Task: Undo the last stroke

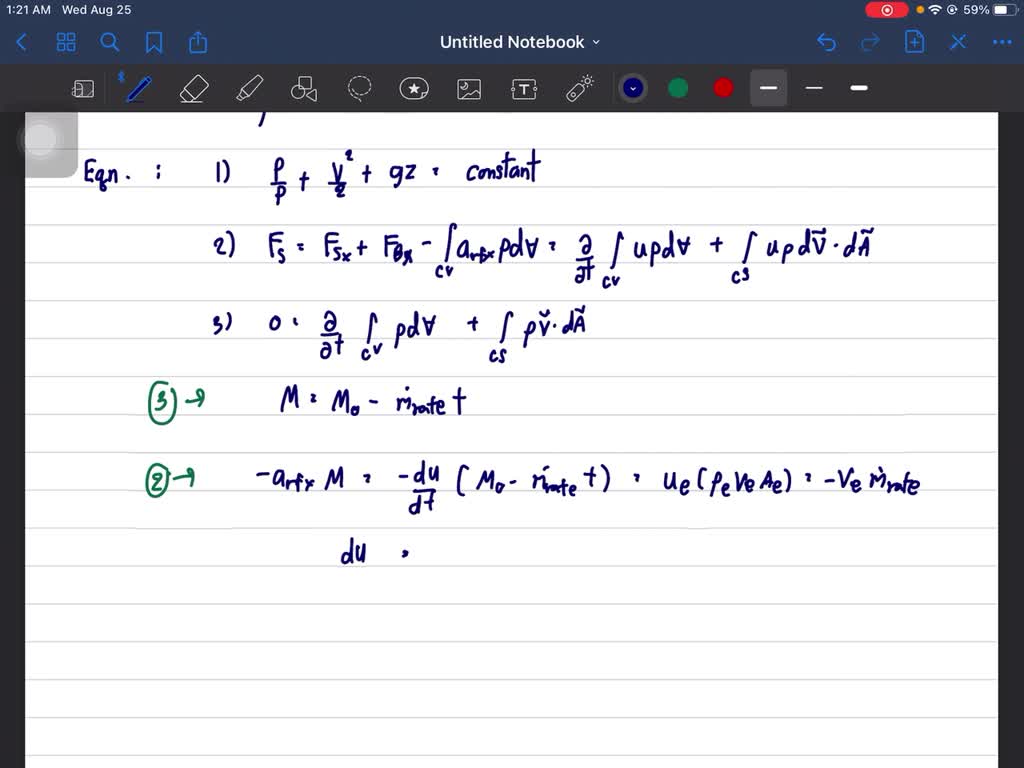Action: point(826,42)
